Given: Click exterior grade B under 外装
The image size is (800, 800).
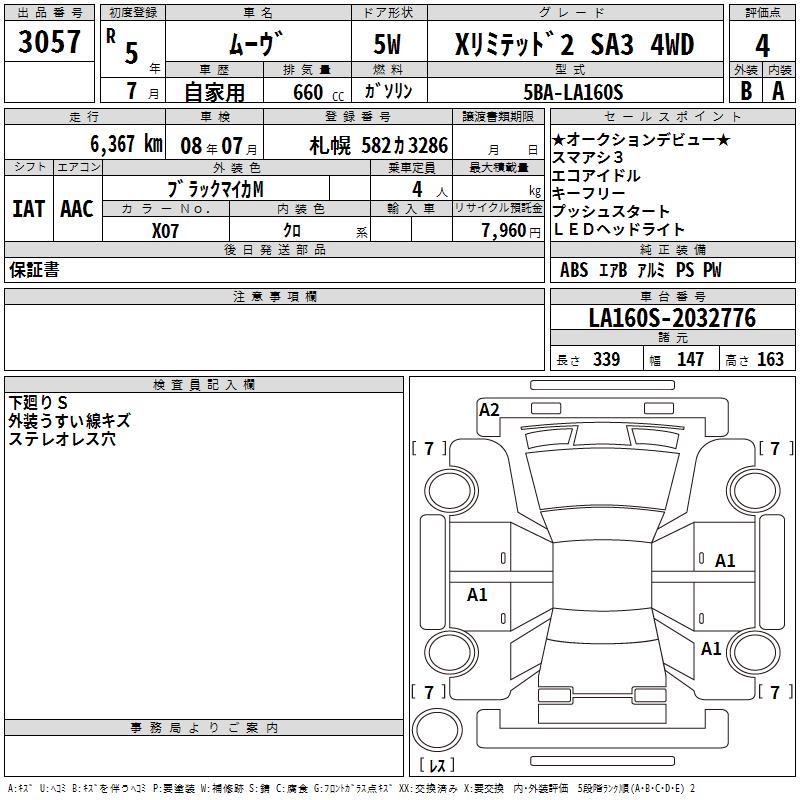Looking at the screenshot, I should tap(746, 91).
